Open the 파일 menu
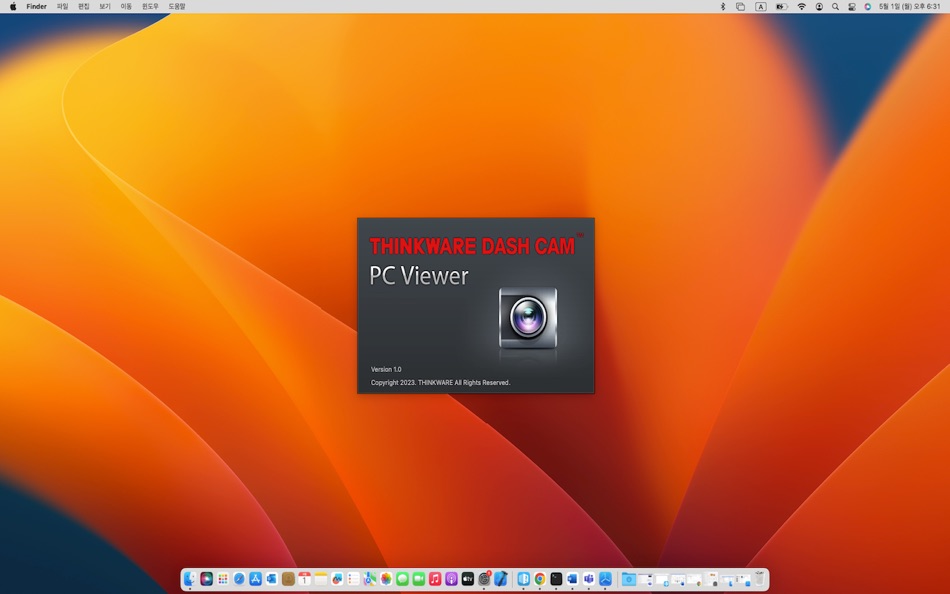The width and height of the screenshot is (950, 594). 62,6
